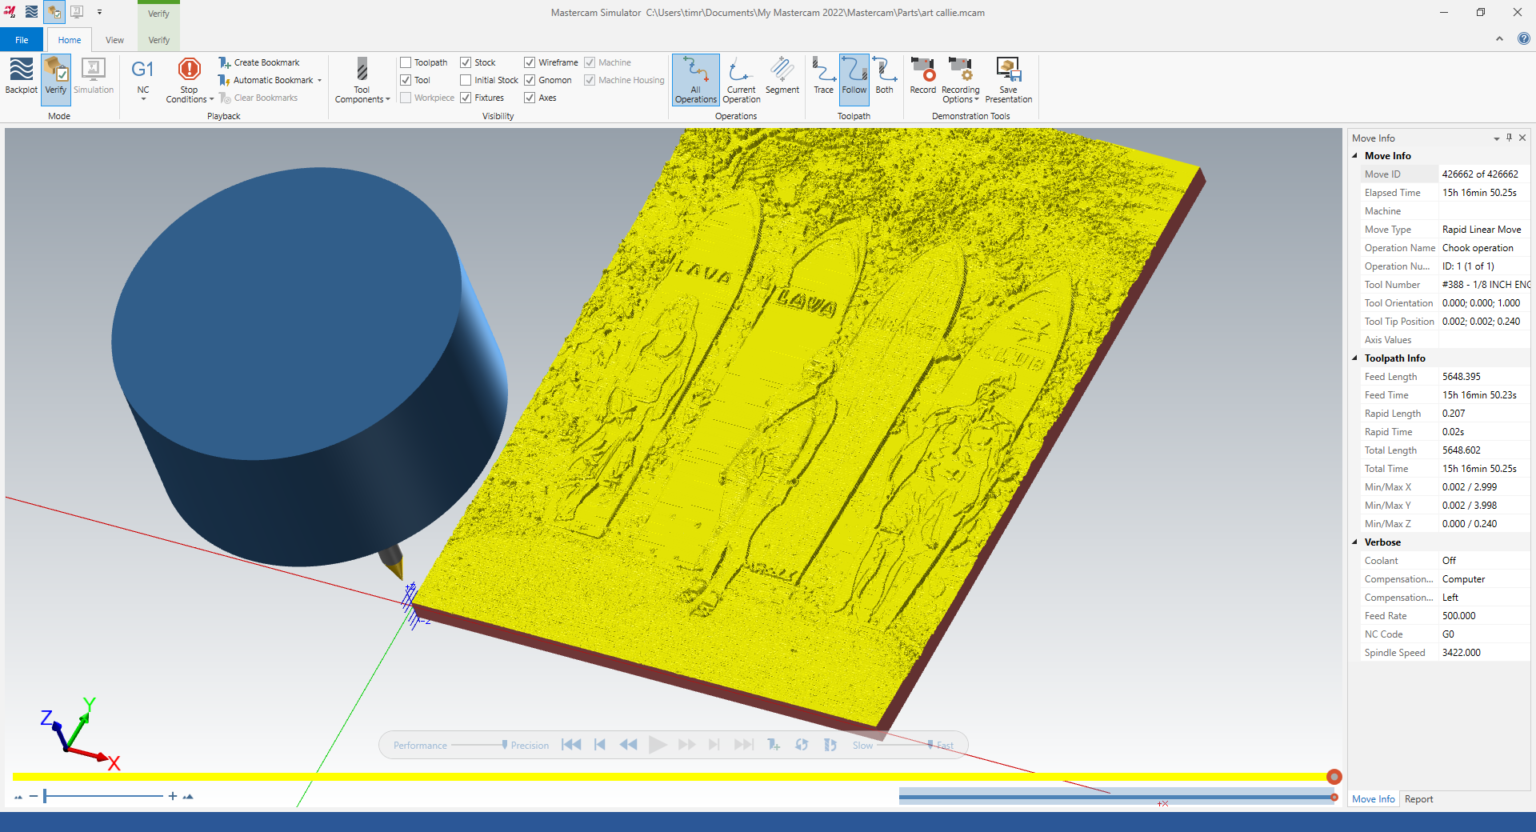Click Automatic Bookmark
1536x832 pixels.
[x=265, y=80]
